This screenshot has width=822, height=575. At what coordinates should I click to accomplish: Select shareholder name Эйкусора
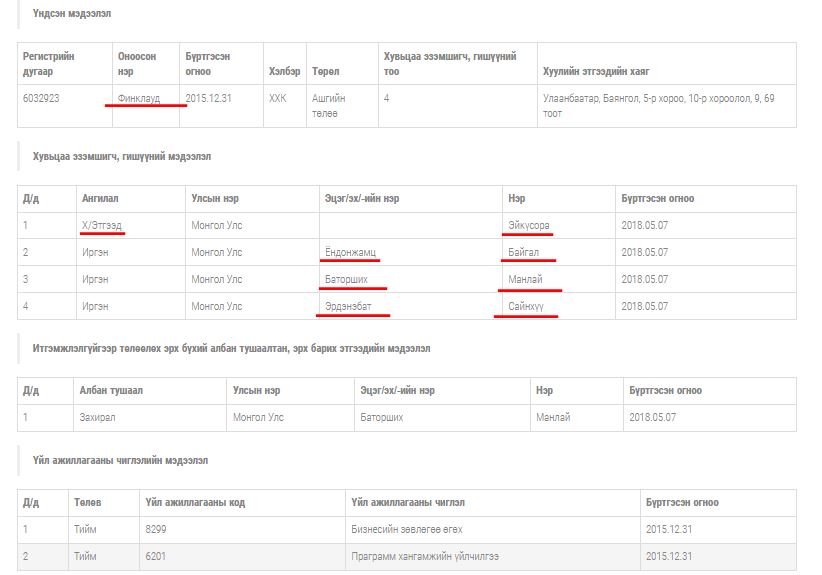tap(528, 226)
